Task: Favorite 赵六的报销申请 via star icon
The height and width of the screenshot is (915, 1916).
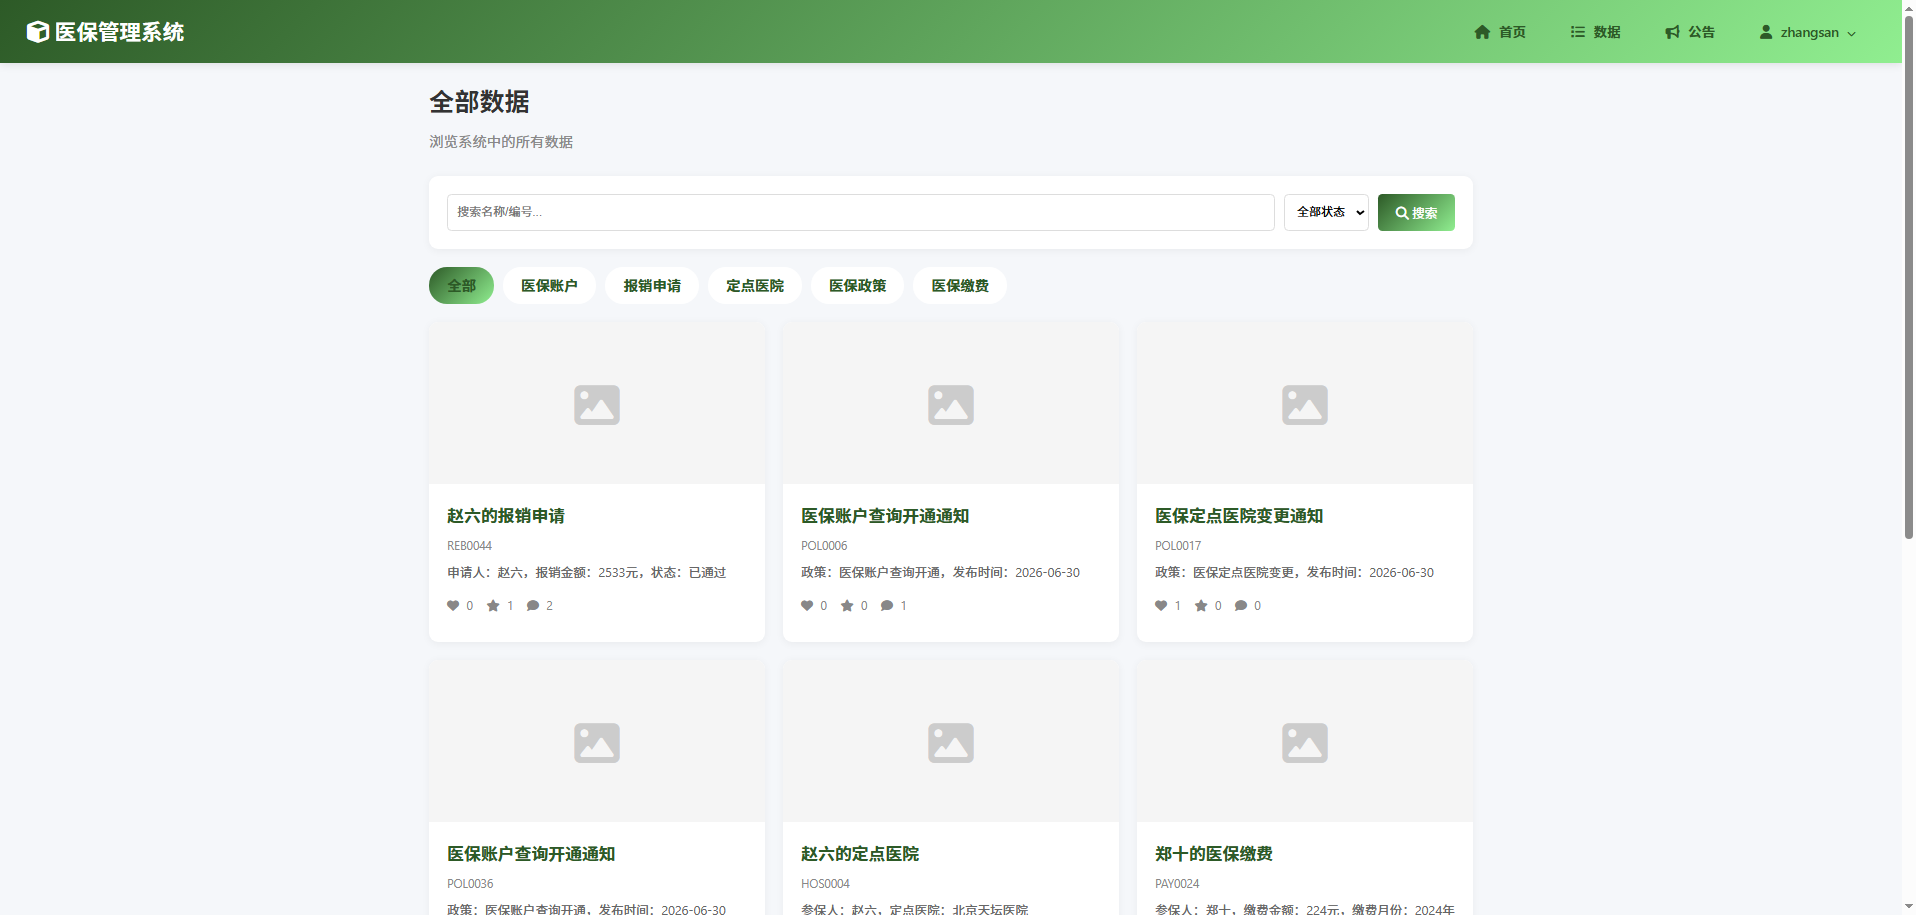Action: coord(493,605)
